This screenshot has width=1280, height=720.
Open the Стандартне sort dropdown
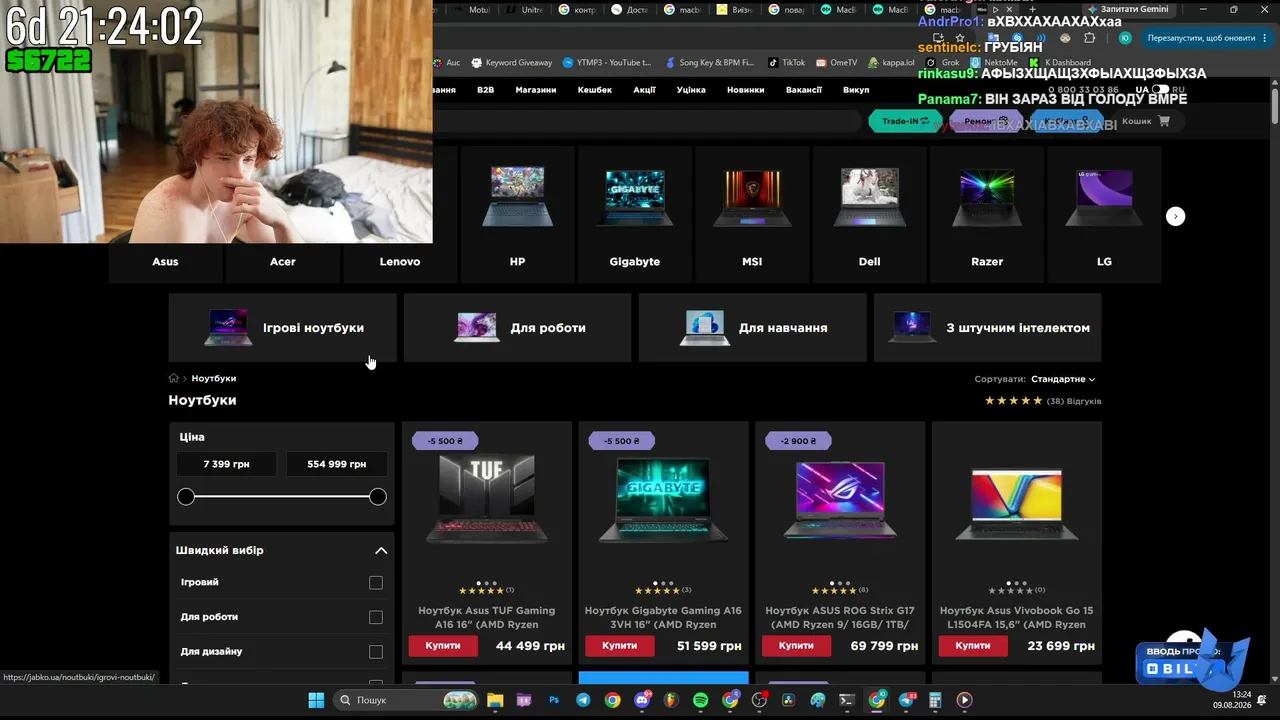click(x=1063, y=379)
